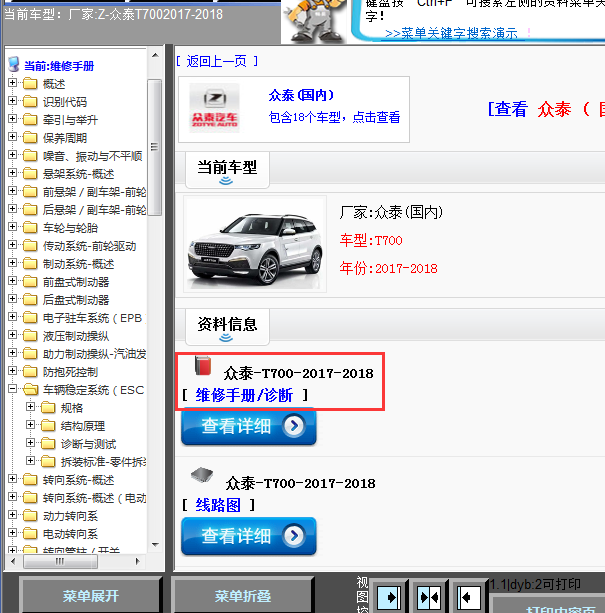
Task: Click the 识别代码 folder icon
Action: [30, 102]
